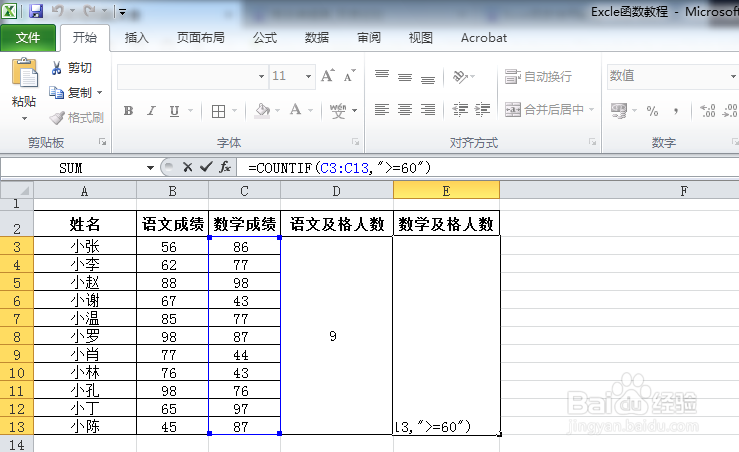Click the Save icon in quick access toolbar
The width and height of the screenshot is (739, 452).
tap(36, 11)
